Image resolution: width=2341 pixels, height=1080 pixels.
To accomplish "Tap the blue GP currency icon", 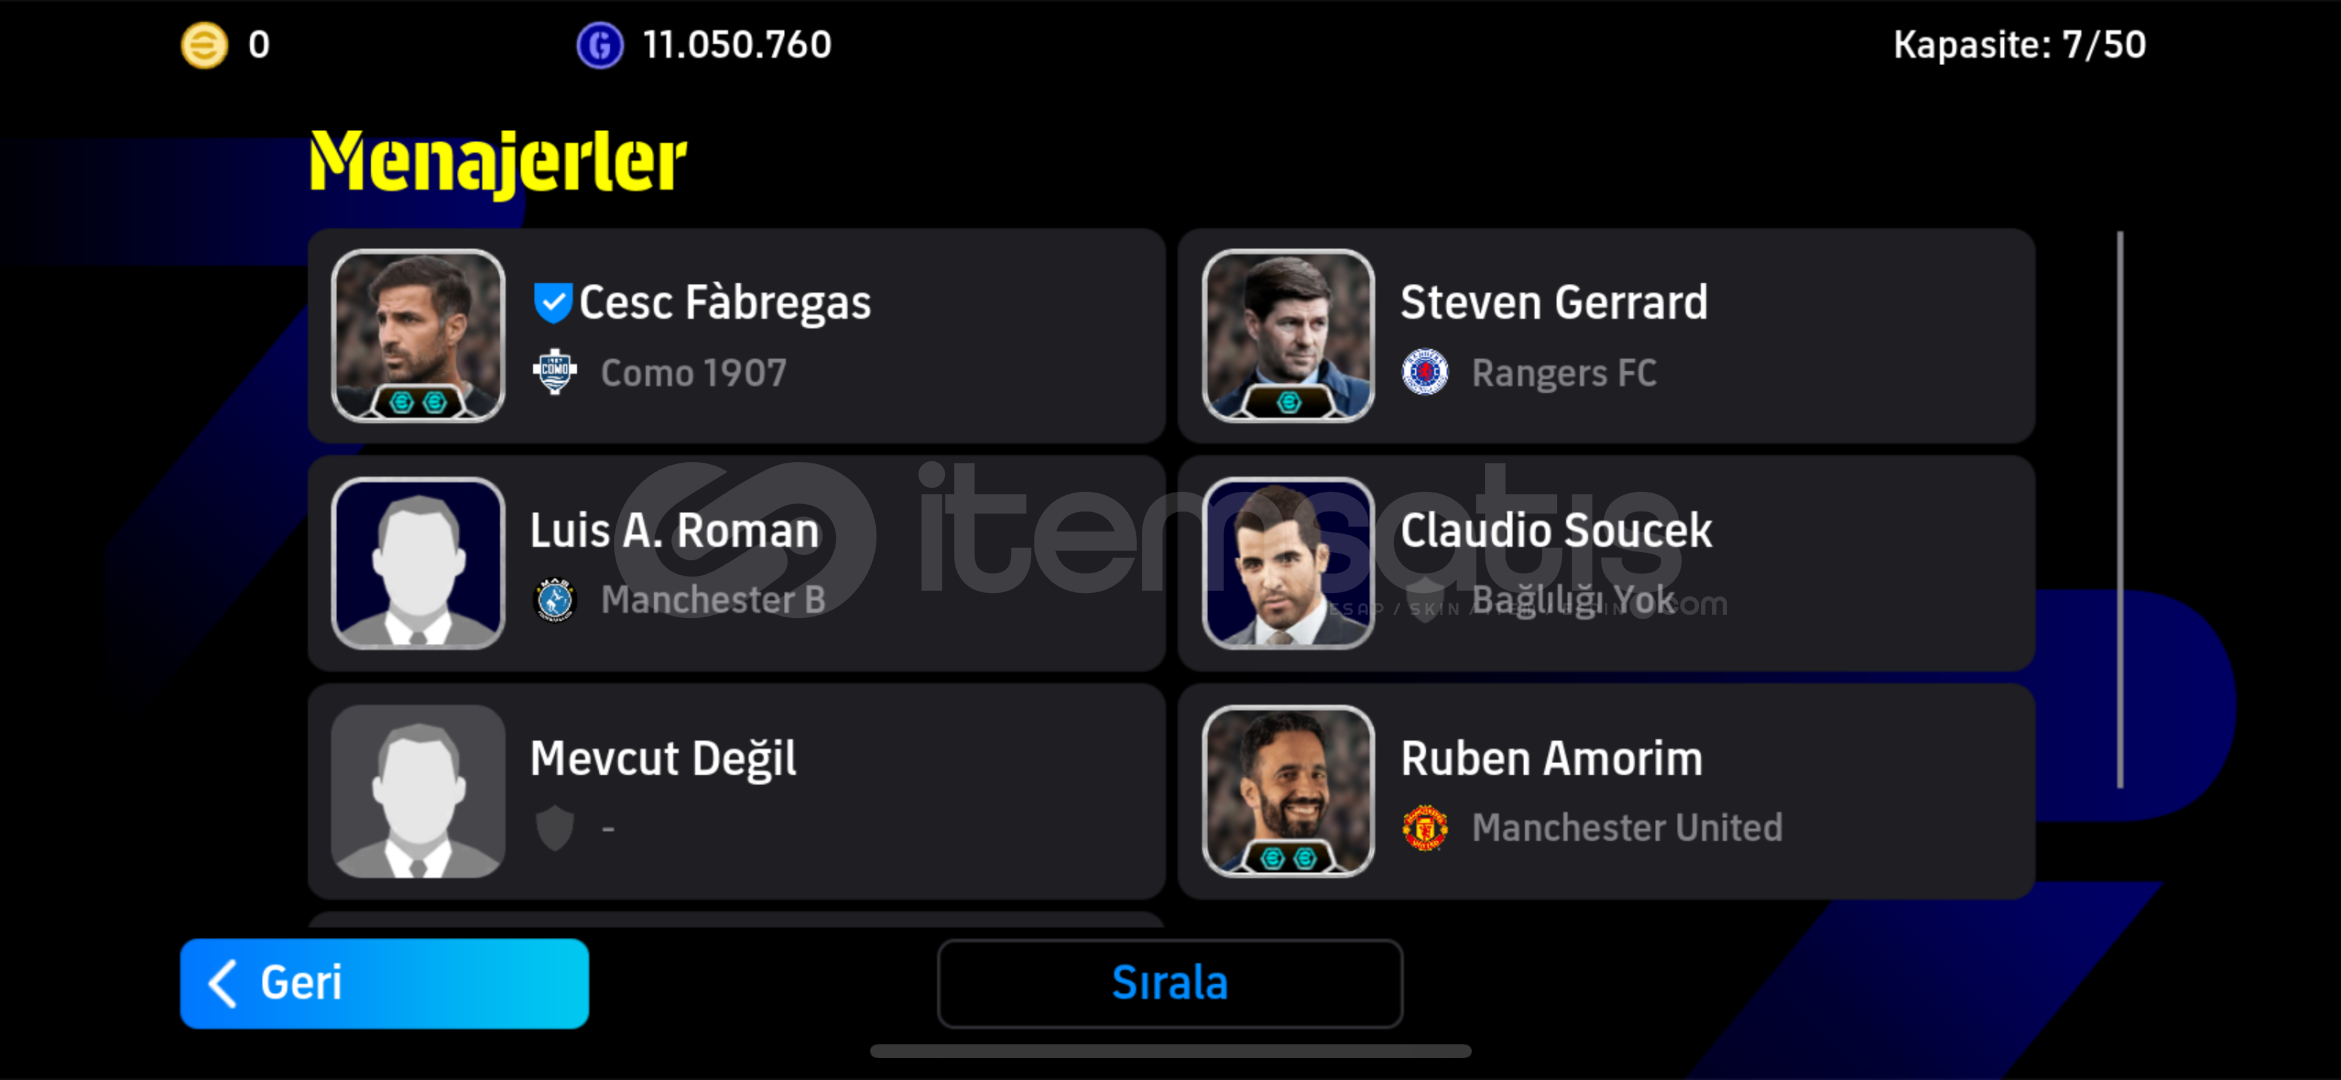I will click(x=599, y=45).
